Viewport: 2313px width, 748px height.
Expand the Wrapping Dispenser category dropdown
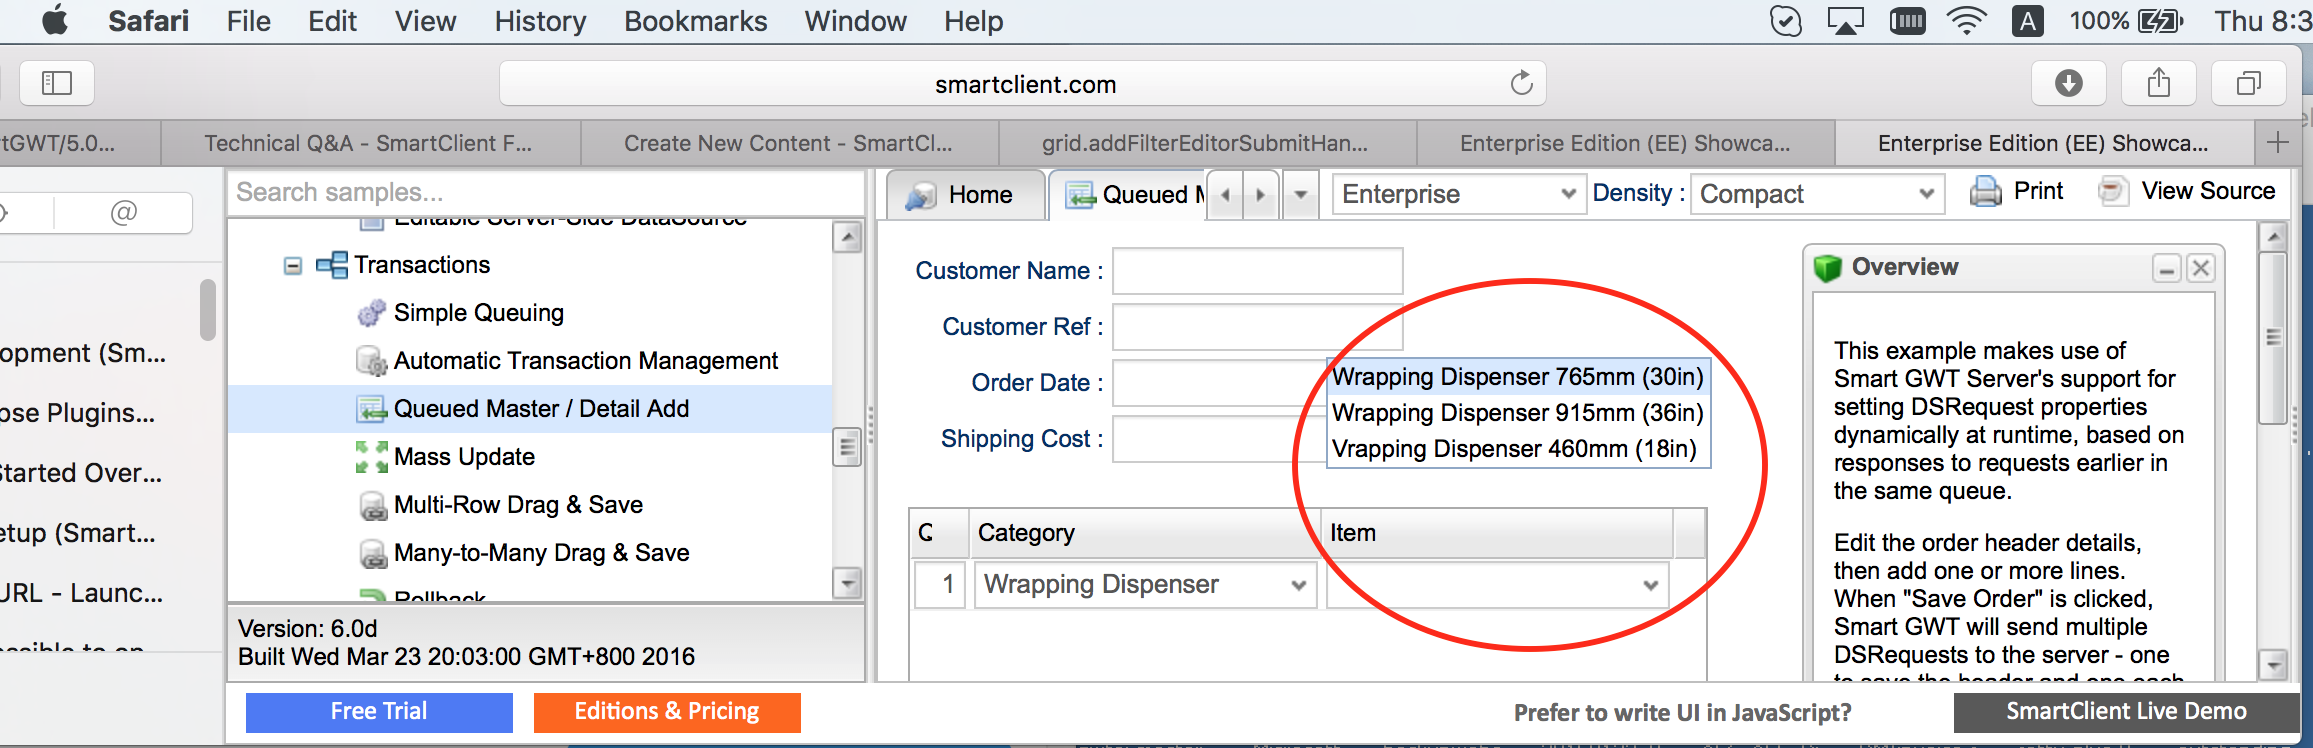click(1298, 585)
